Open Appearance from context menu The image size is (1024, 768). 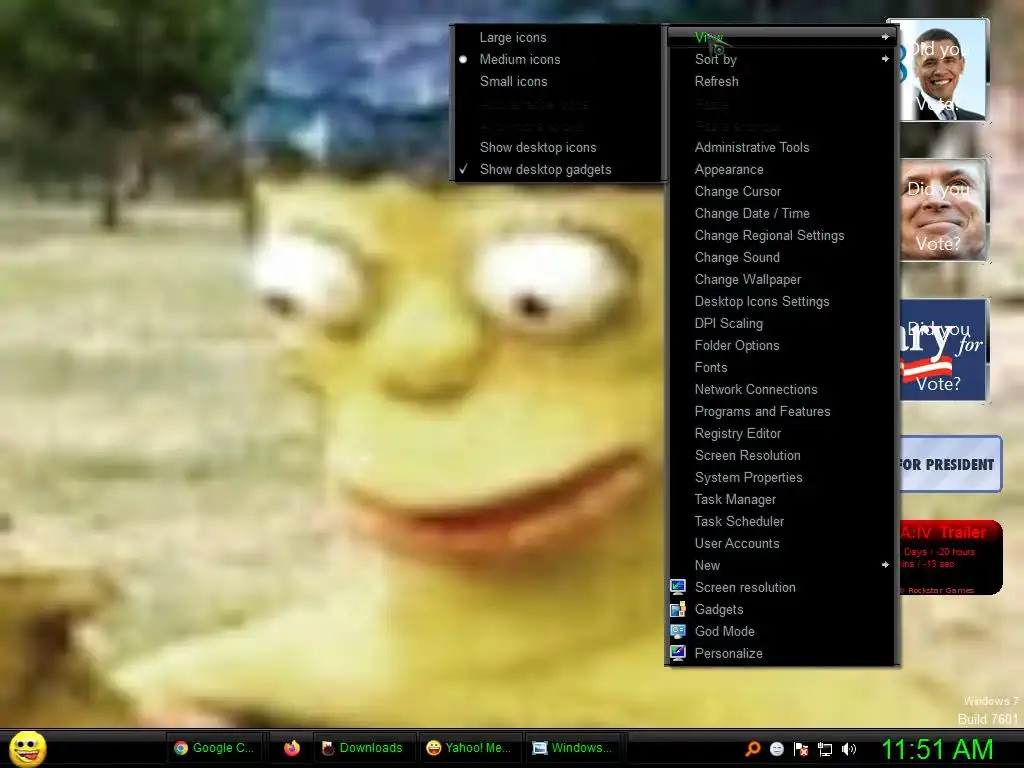(x=781, y=170)
